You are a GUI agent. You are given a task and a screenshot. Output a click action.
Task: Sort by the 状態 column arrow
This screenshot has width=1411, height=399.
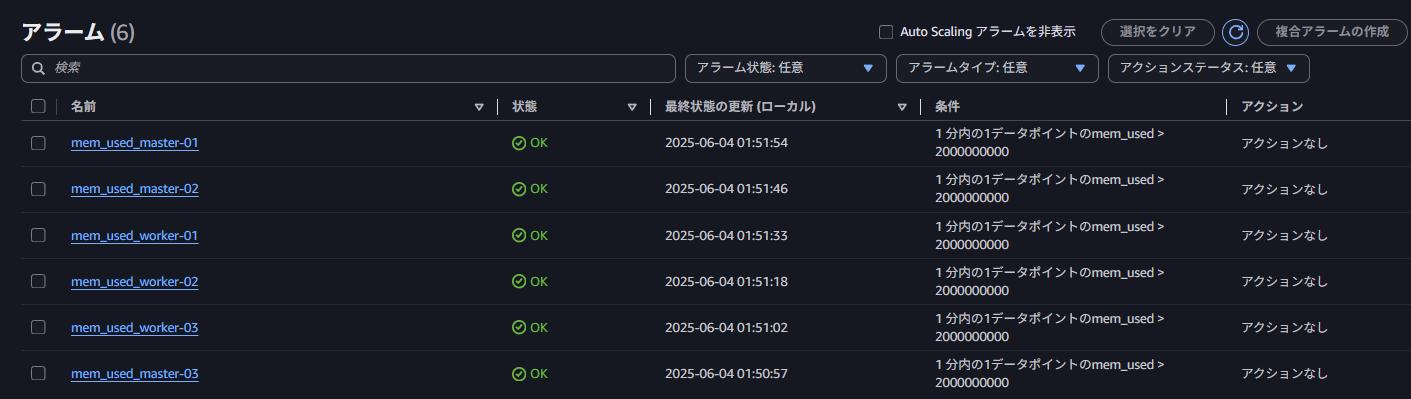(x=632, y=106)
